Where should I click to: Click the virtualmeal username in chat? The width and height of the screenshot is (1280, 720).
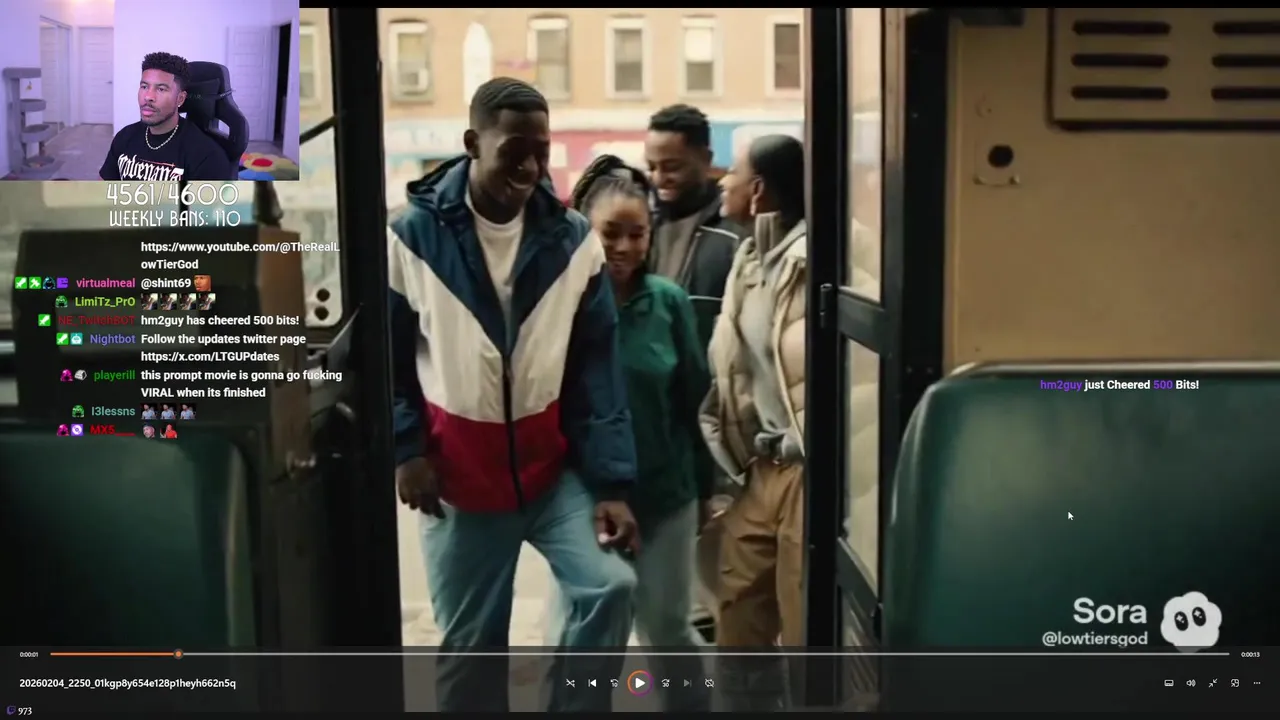[x=105, y=283]
